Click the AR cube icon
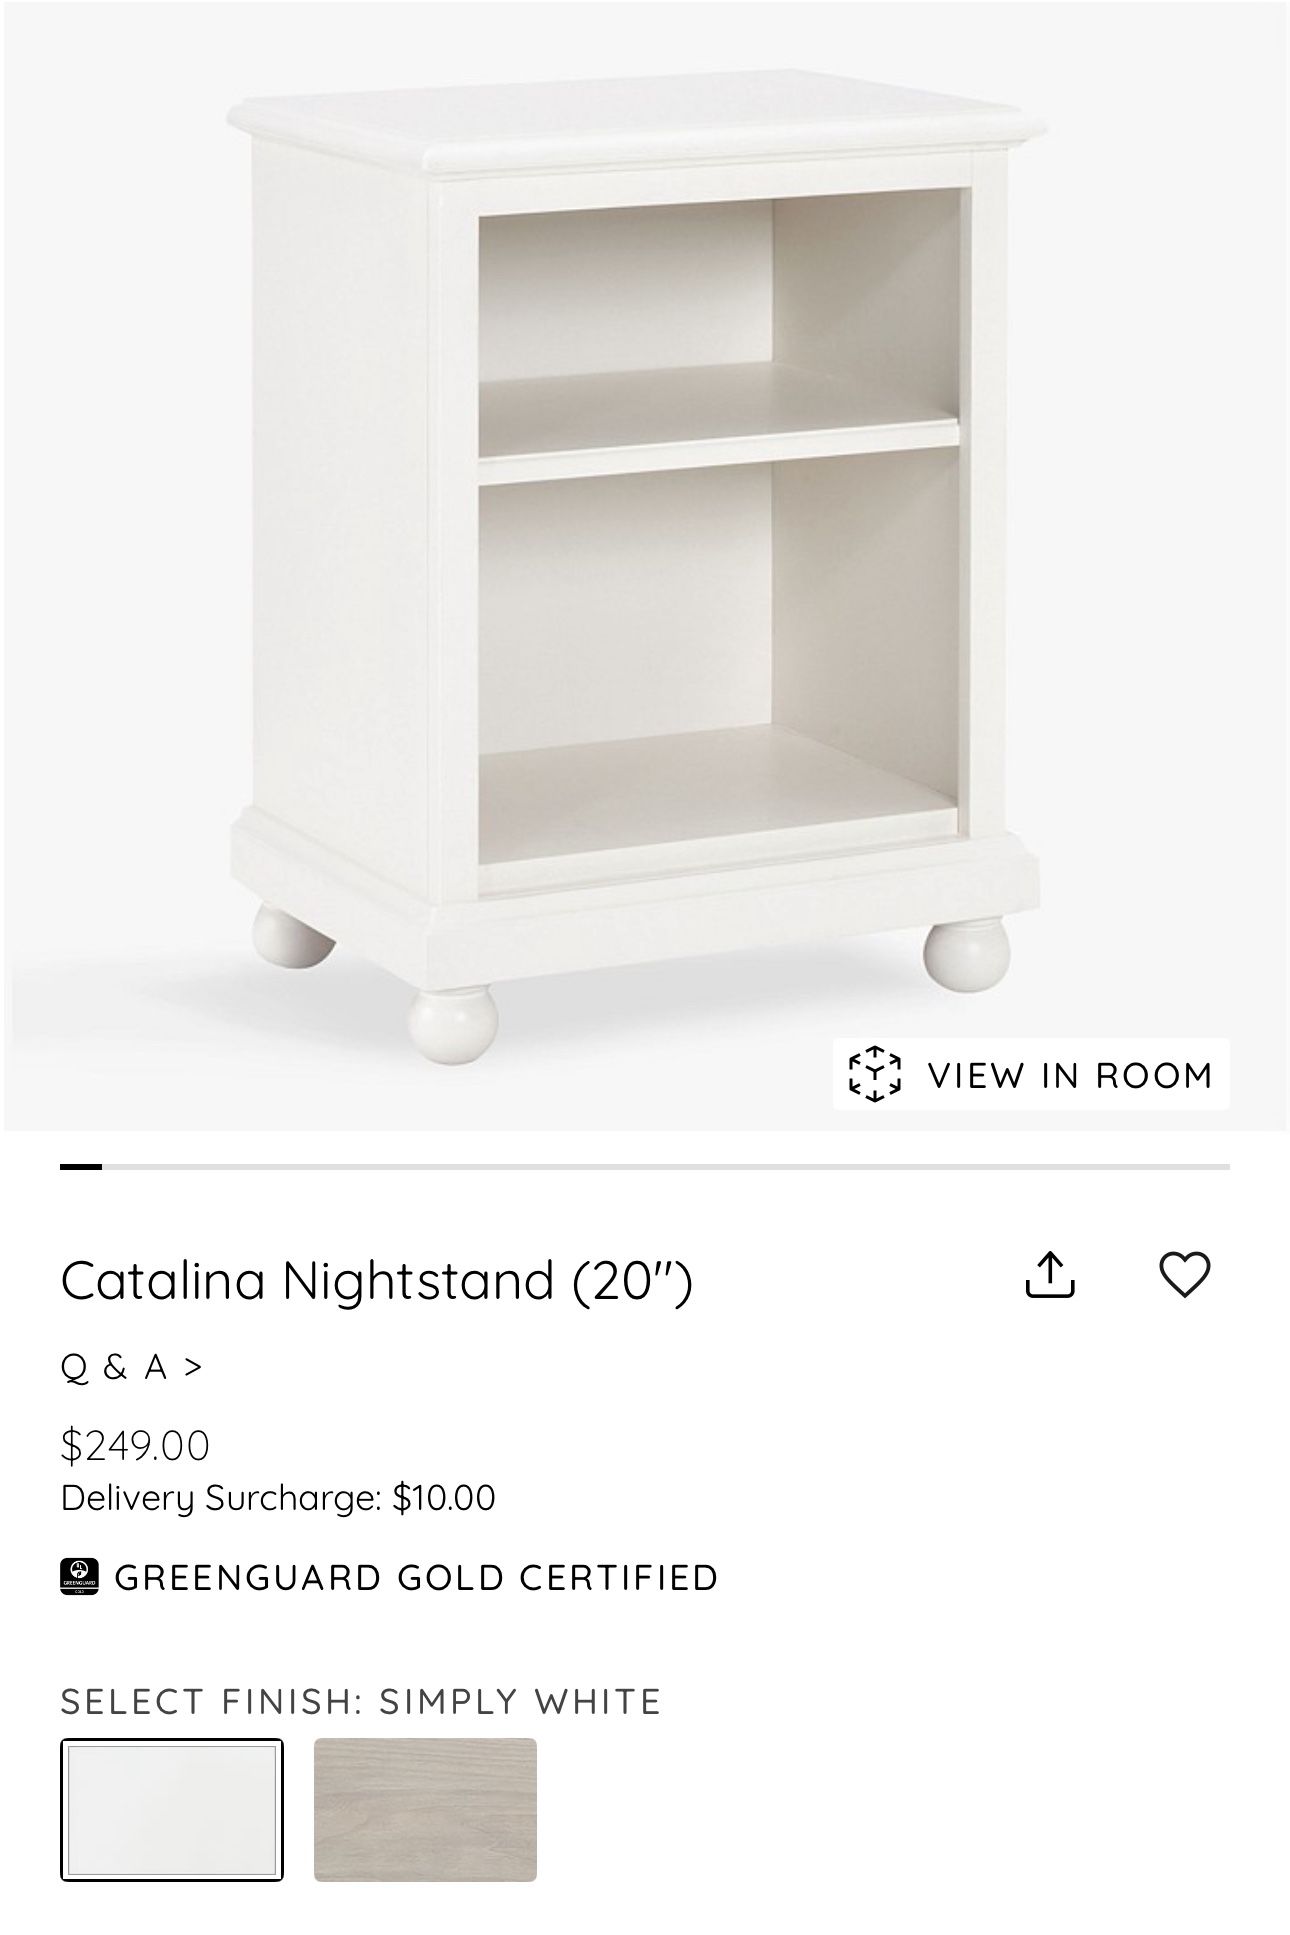 pyautogui.click(x=874, y=1074)
